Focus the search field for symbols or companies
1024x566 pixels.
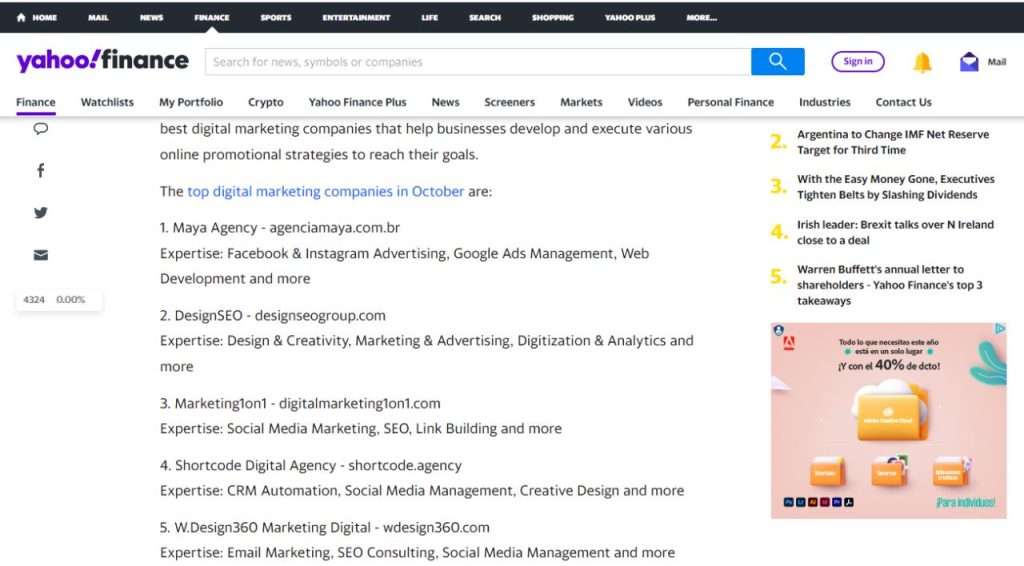478,62
